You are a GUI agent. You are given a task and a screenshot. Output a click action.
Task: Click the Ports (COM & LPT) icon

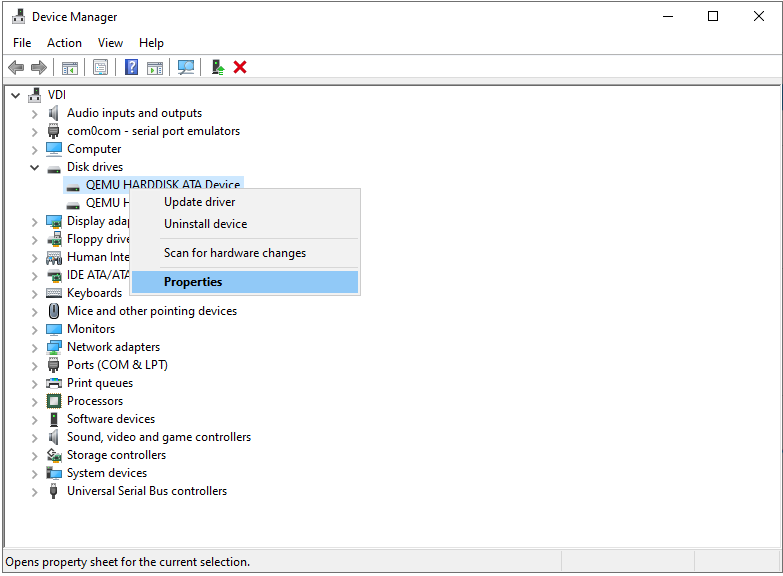click(53, 365)
